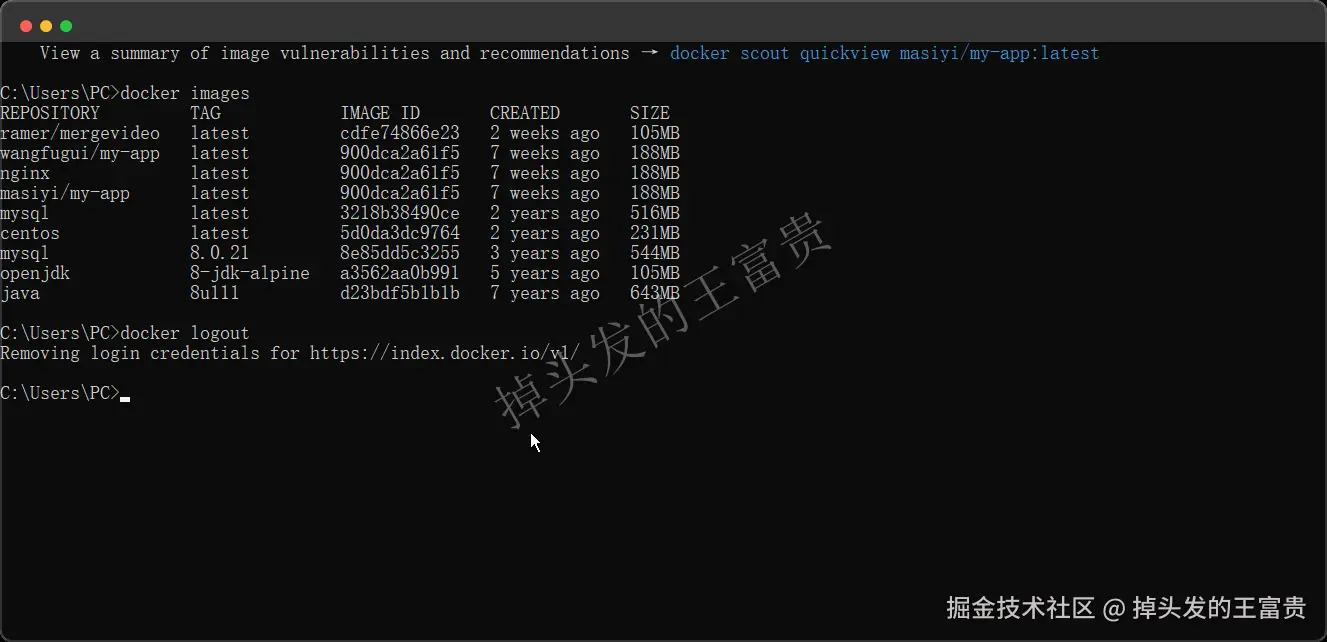Click the red close window button
This screenshot has height=642, width=1327.
pos(26,26)
